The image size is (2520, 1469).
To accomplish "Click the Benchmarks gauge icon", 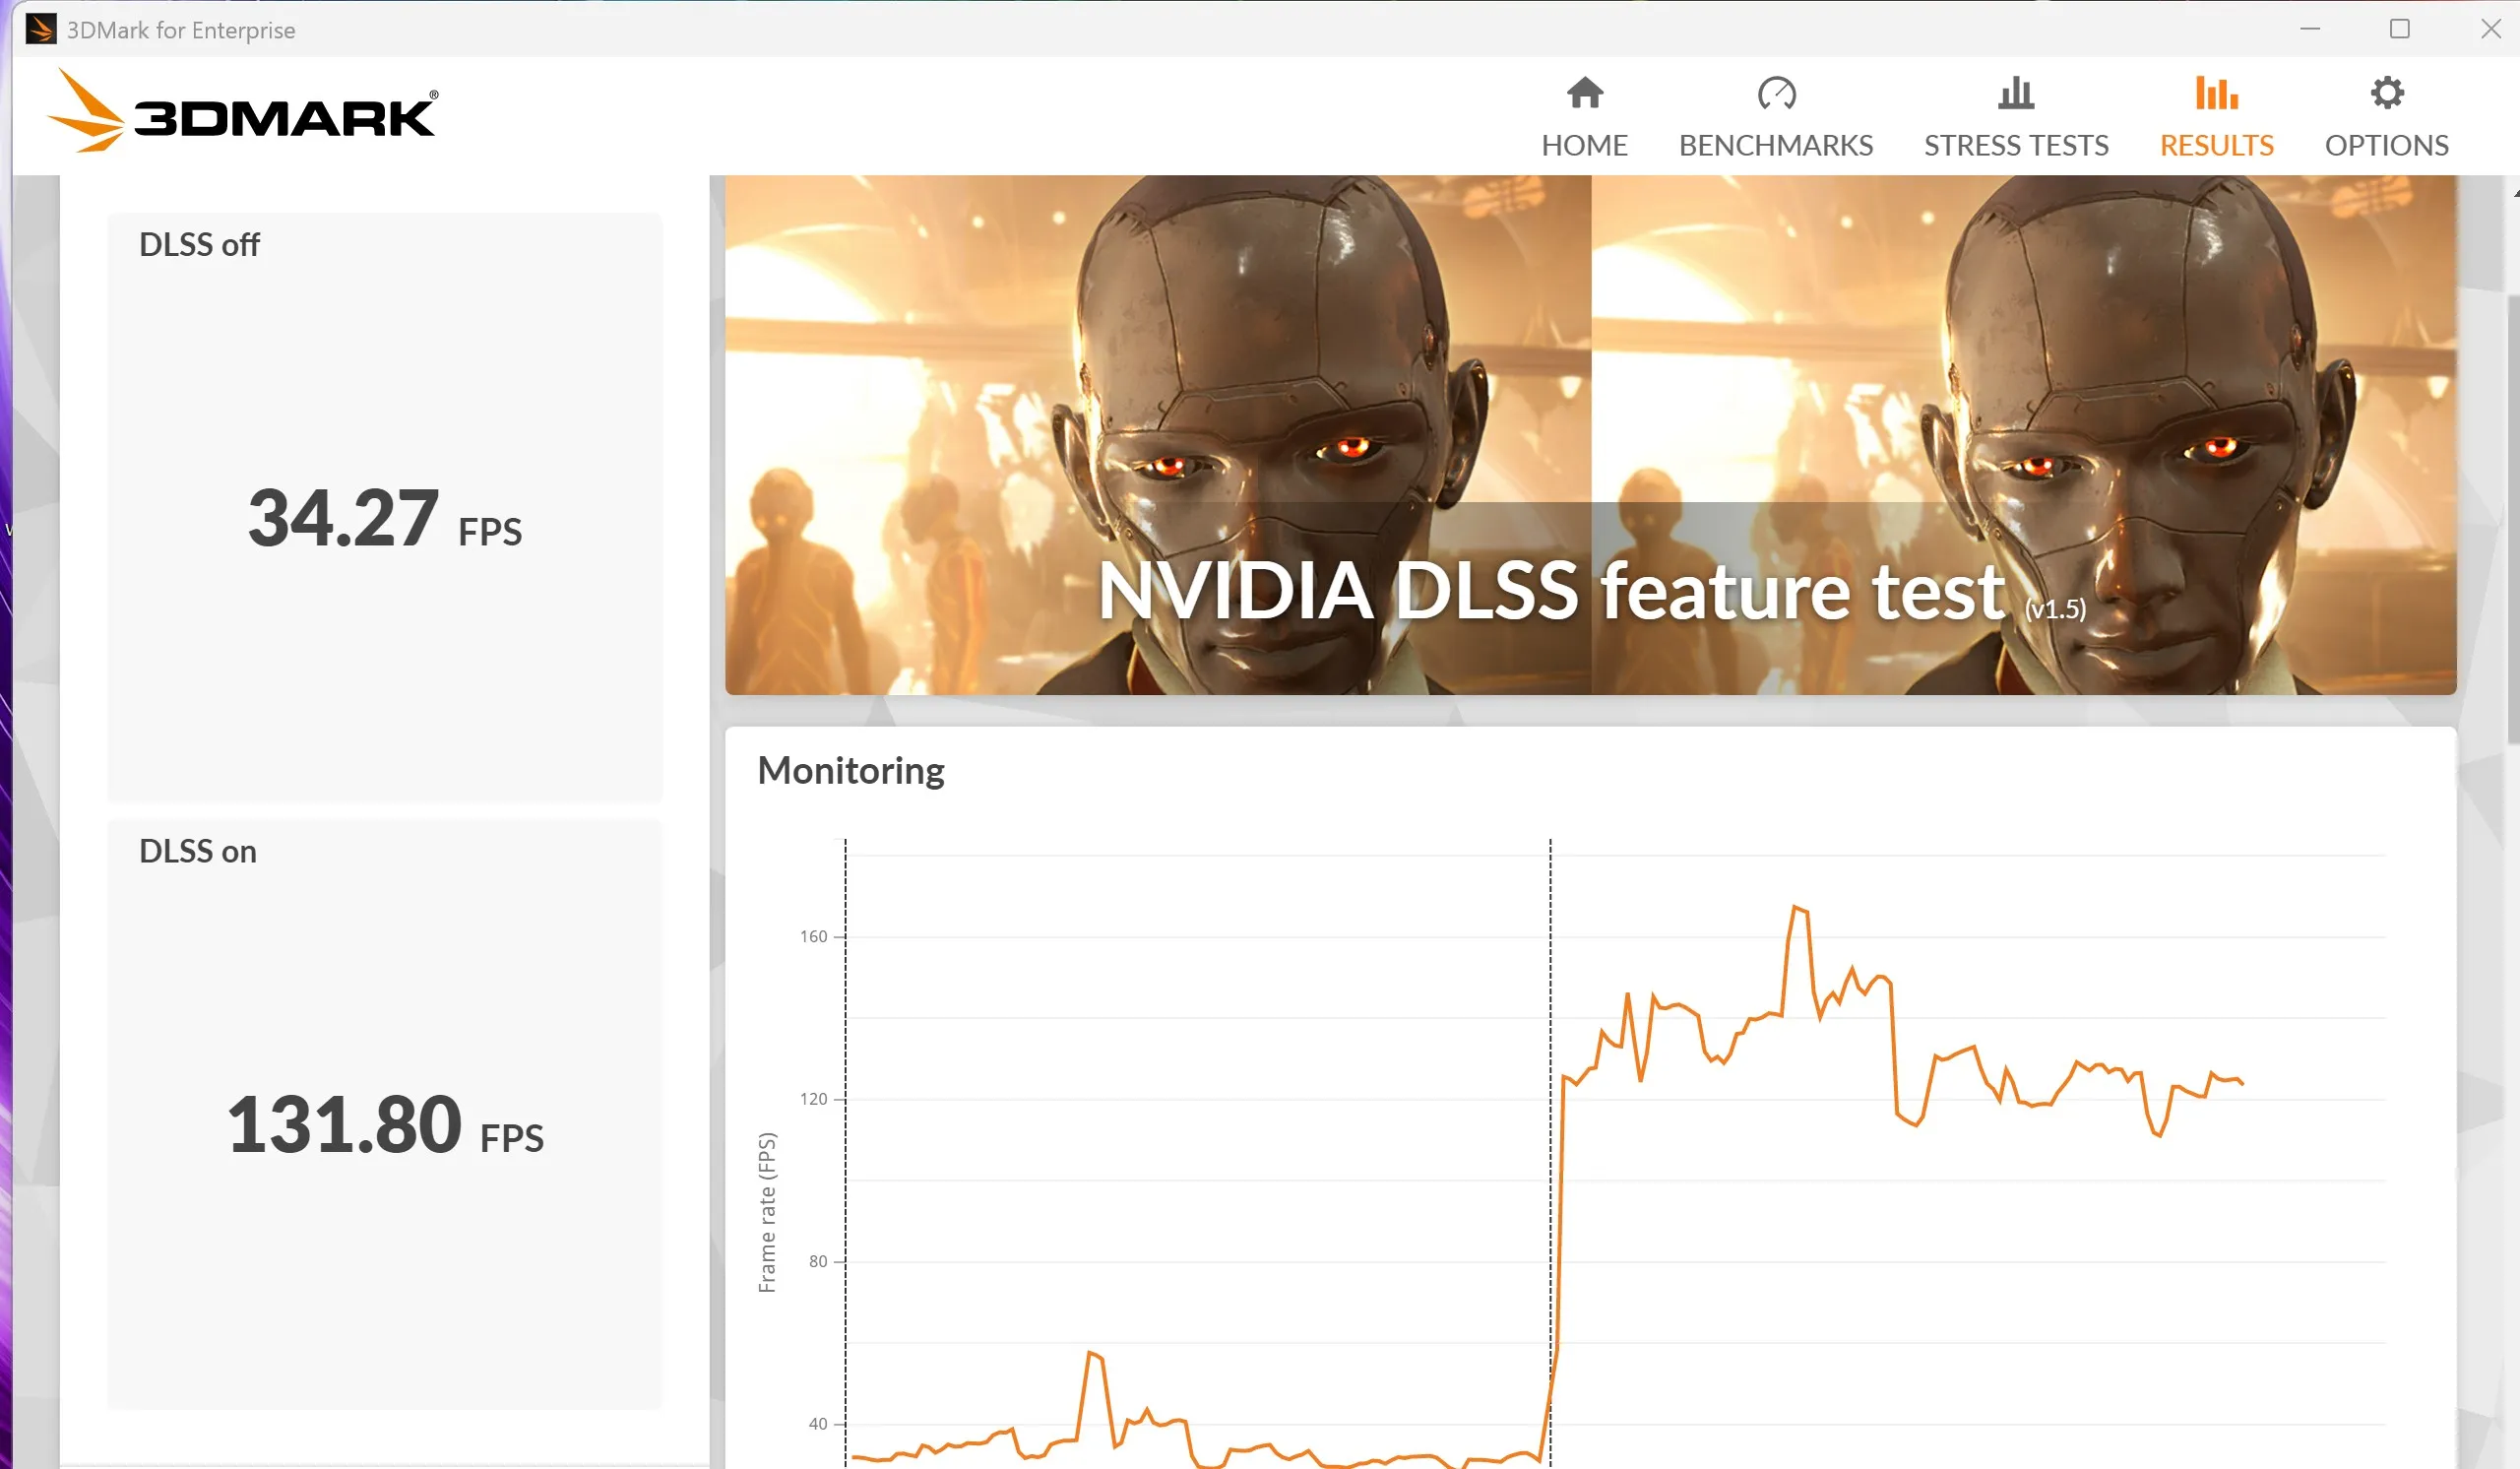I will tap(1776, 93).
